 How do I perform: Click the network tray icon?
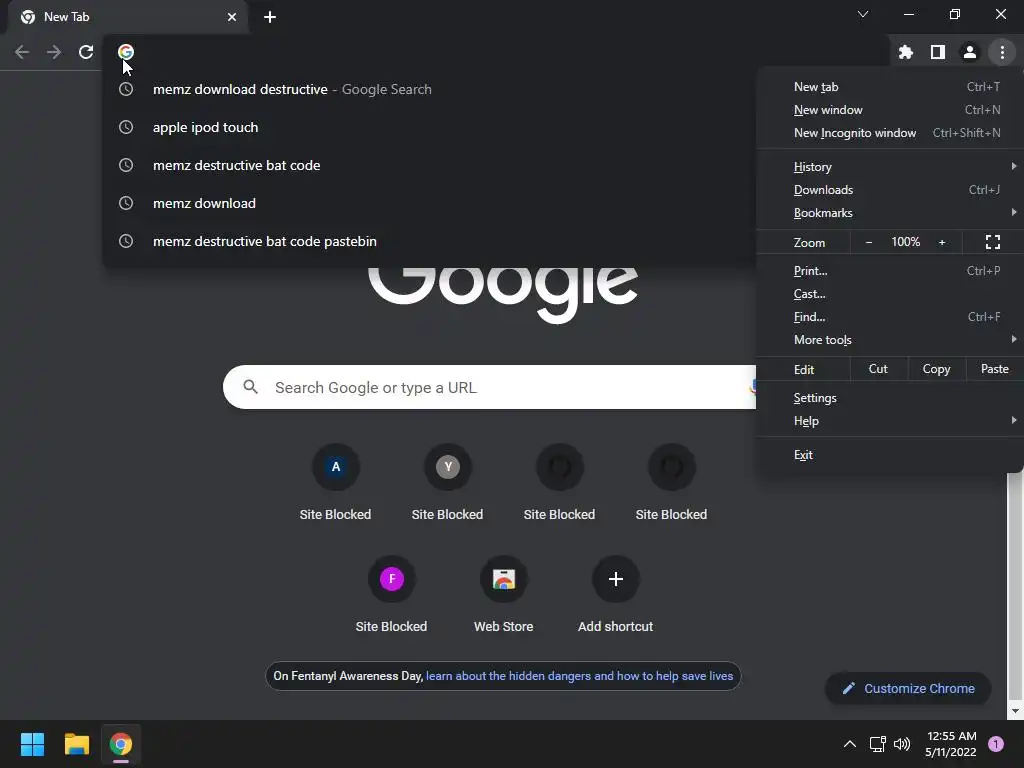[877, 744]
